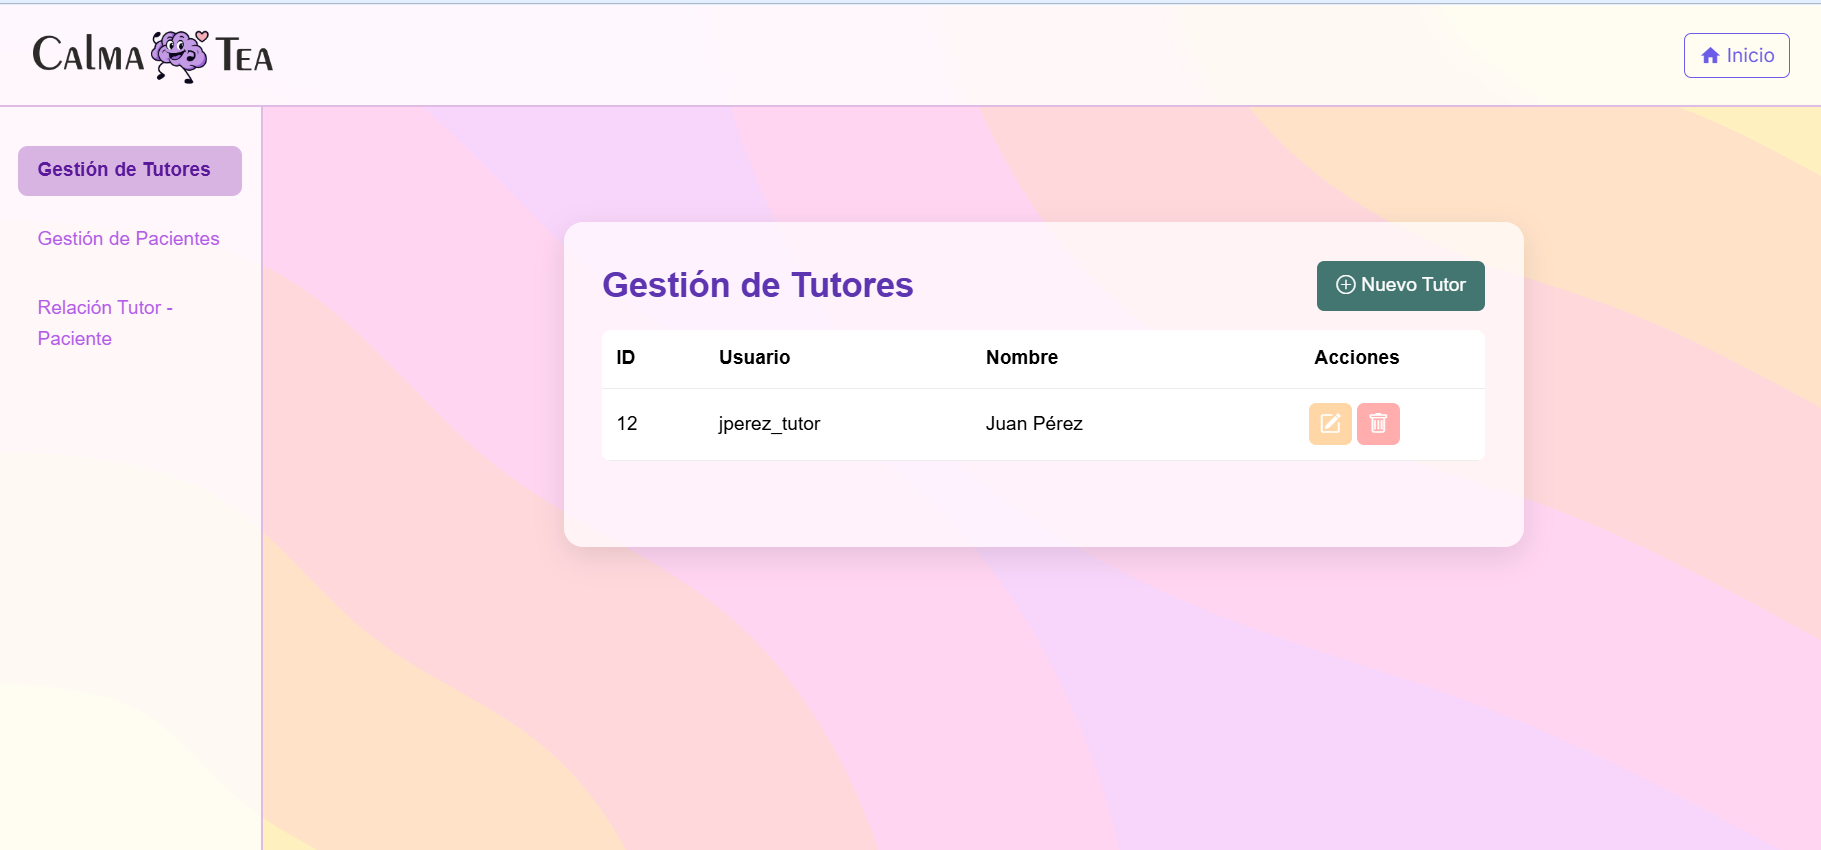This screenshot has width=1821, height=850.
Task: Click the ID column header
Action: pos(626,358)
